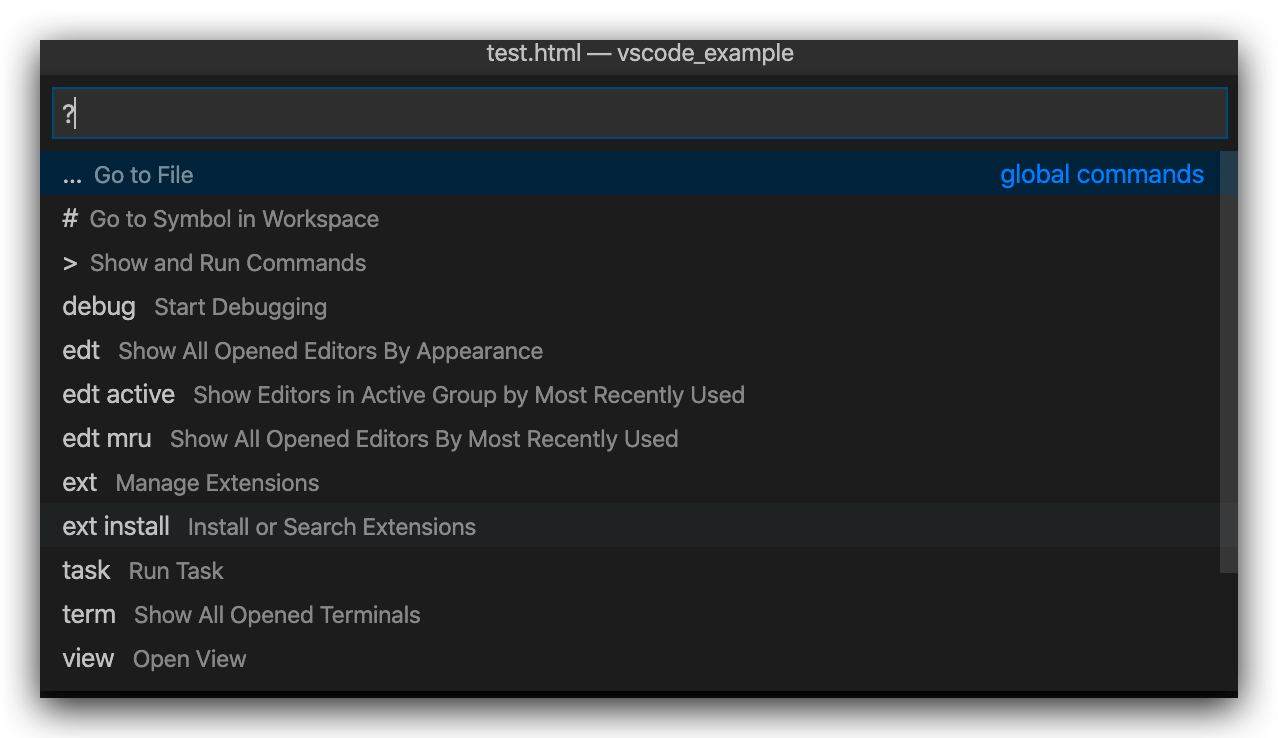The height and width of the screenshot is (738, 1278).
Task: Click the suggestion list vertical scrollbar
Action: click(1229, 360)
